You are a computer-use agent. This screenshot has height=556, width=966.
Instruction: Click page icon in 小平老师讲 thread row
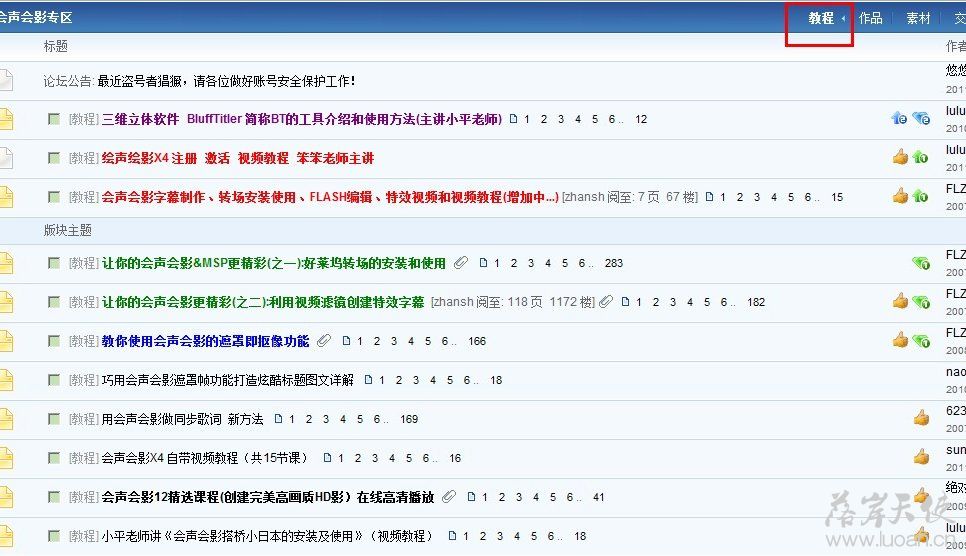point(452,536)
